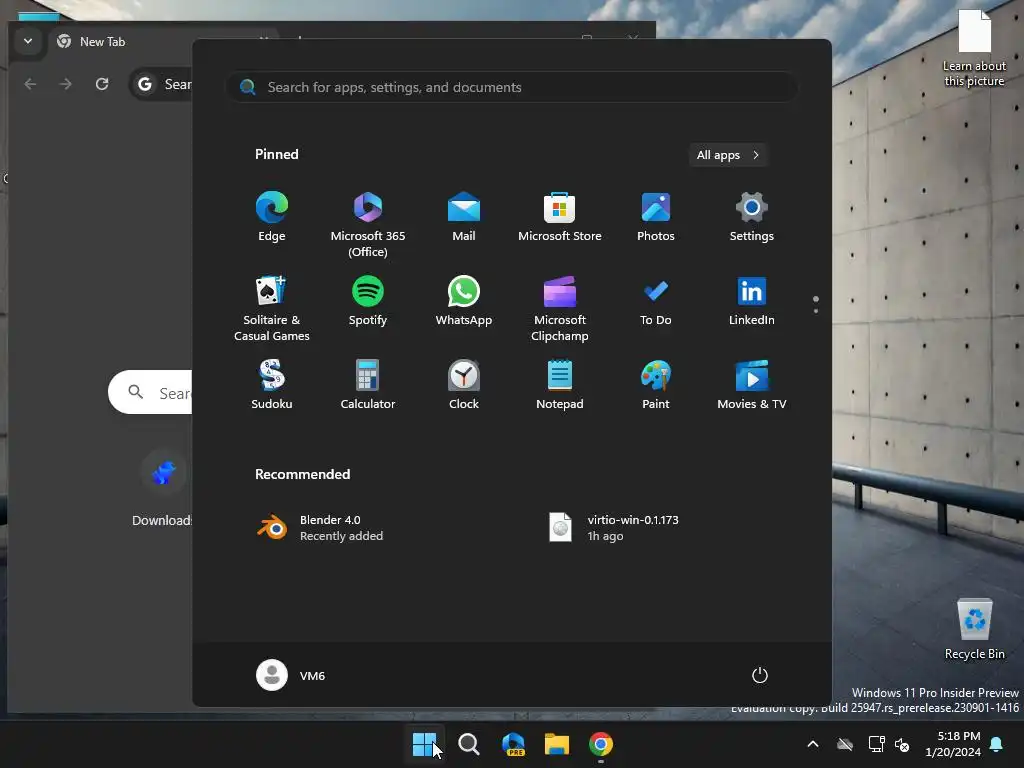Open the Mail app
1024x768 pixels.
[x=464, y=217]
